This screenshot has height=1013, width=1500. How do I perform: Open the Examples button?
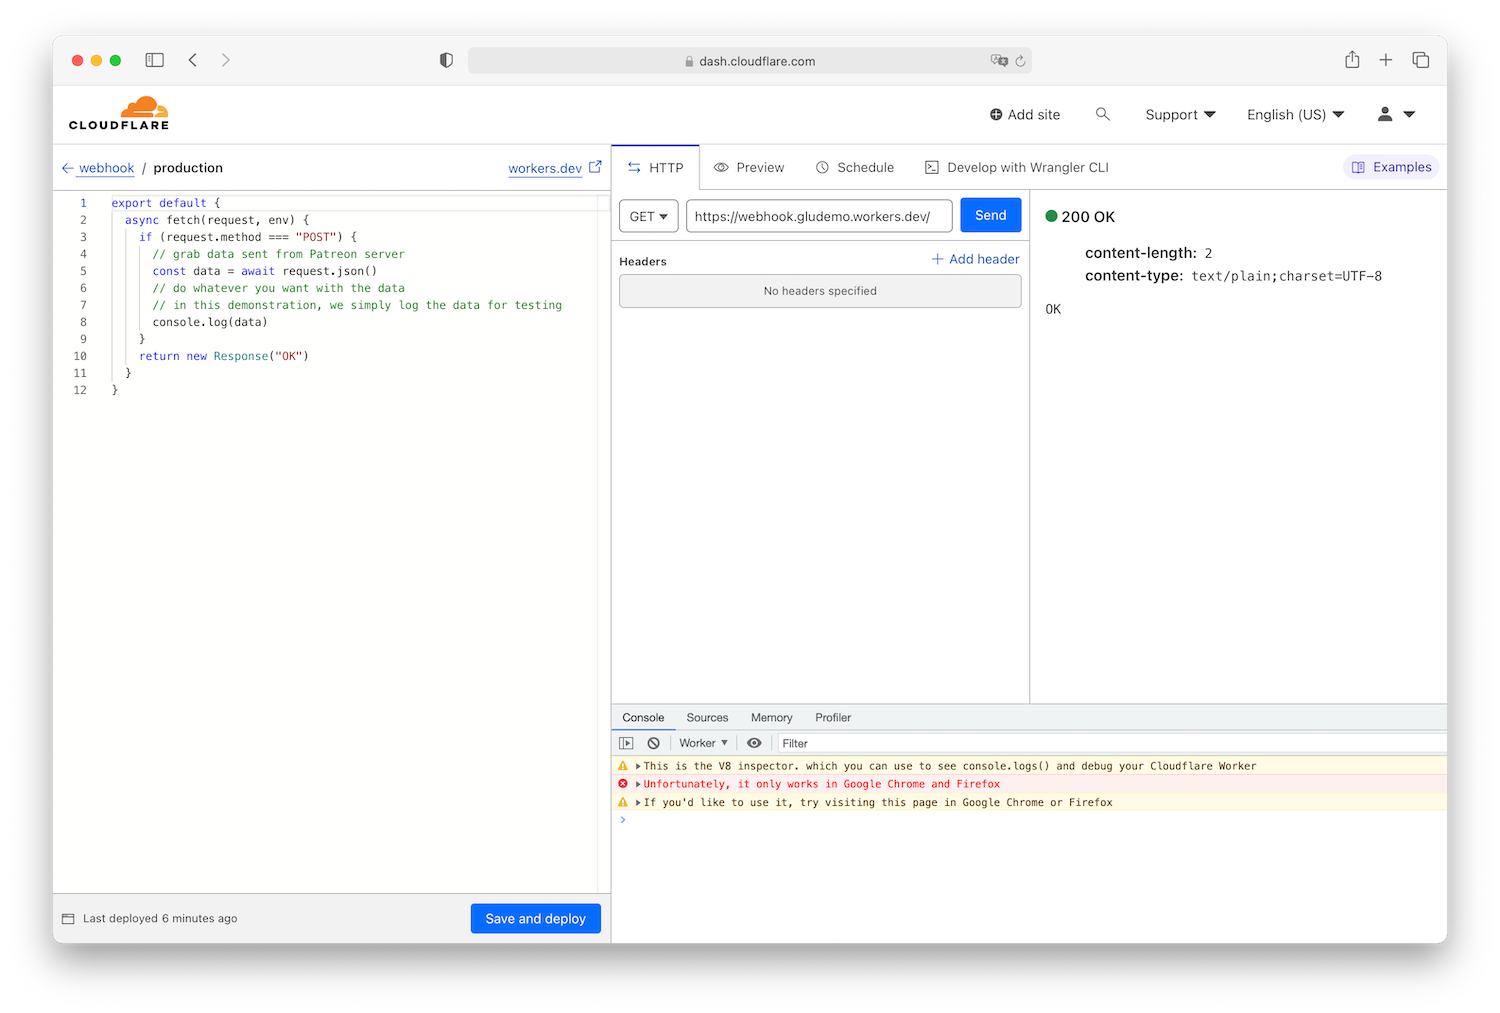[x=1392, y=167]
